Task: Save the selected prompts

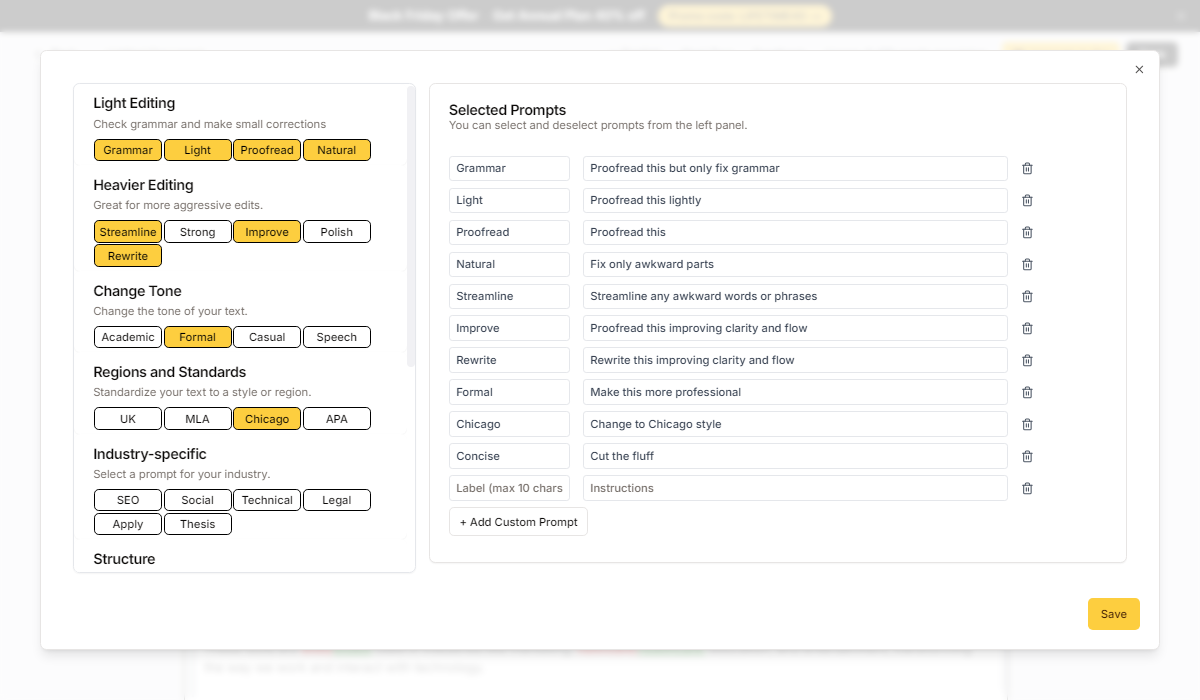Action: pyautogui.click(x=1113, y=614)
